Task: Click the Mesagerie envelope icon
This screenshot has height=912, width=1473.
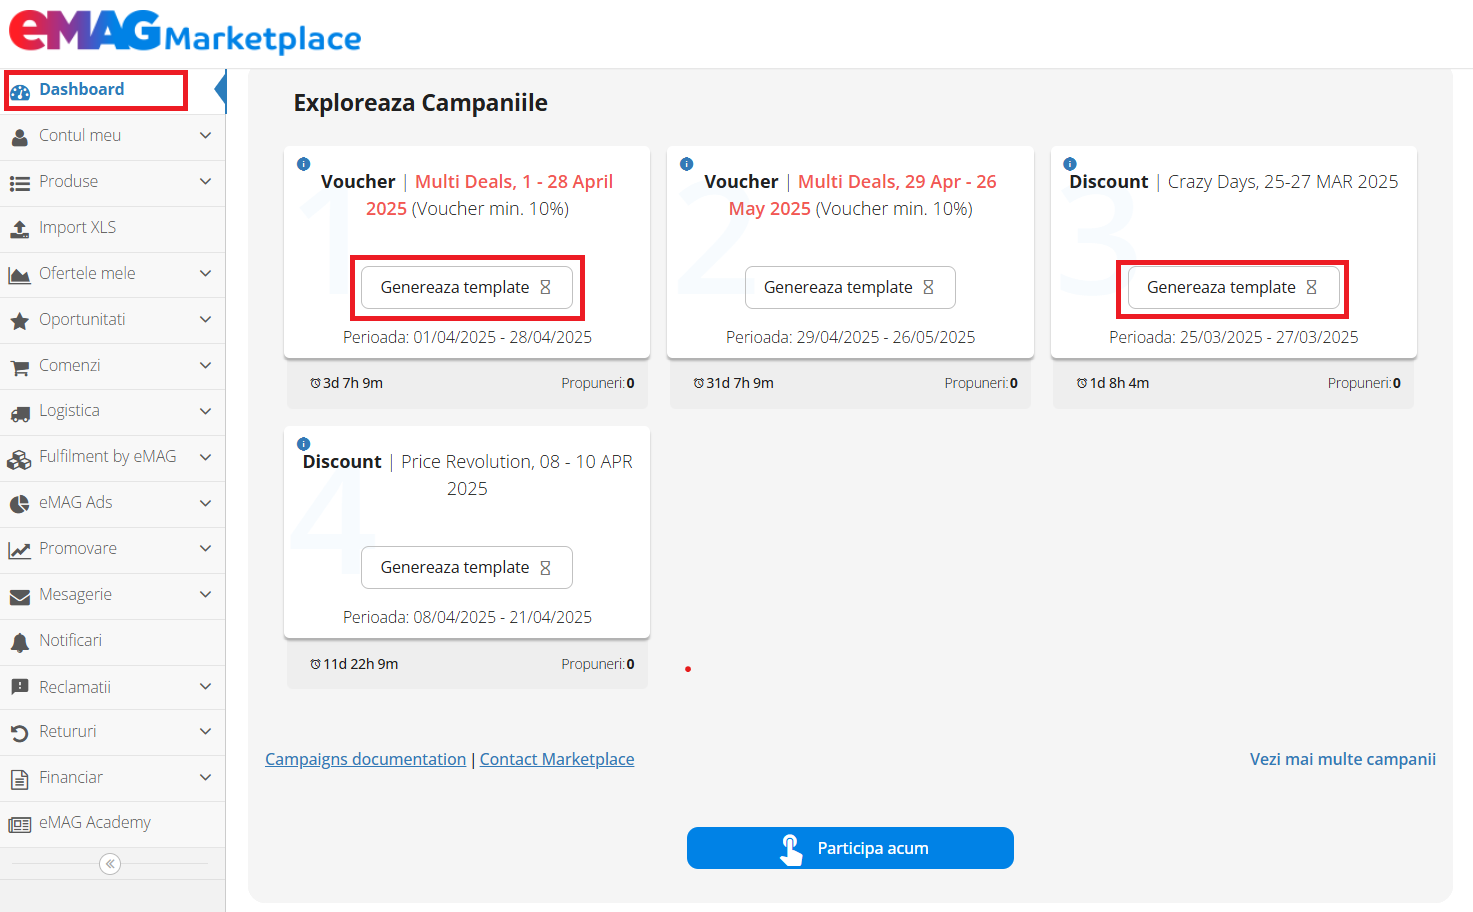Action: 20,597
